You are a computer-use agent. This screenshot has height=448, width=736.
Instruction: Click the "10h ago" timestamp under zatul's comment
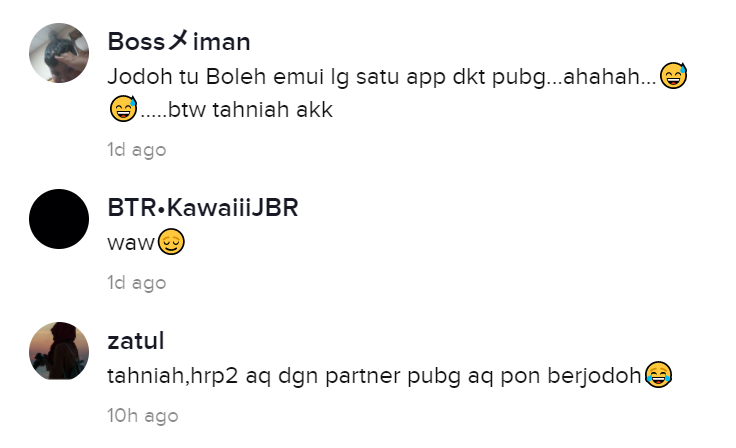143,416
